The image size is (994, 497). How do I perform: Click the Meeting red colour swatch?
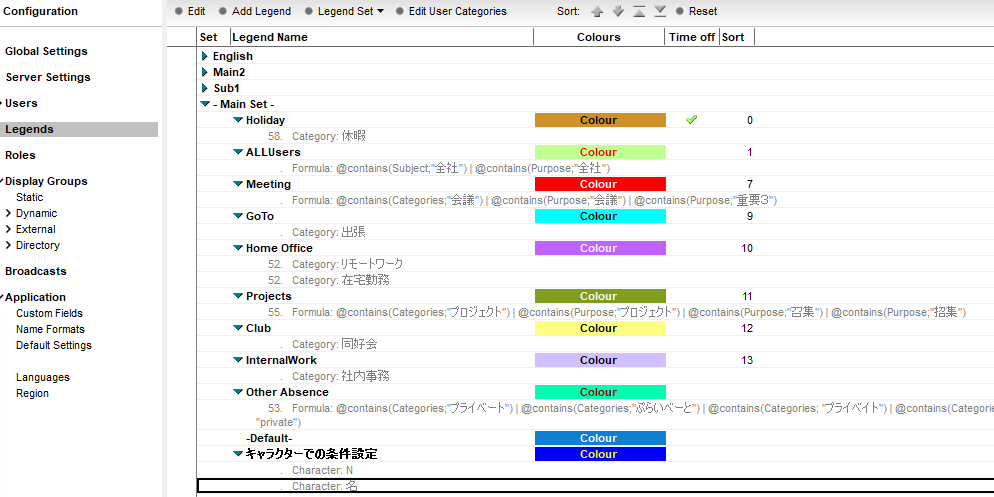(600, 184)
